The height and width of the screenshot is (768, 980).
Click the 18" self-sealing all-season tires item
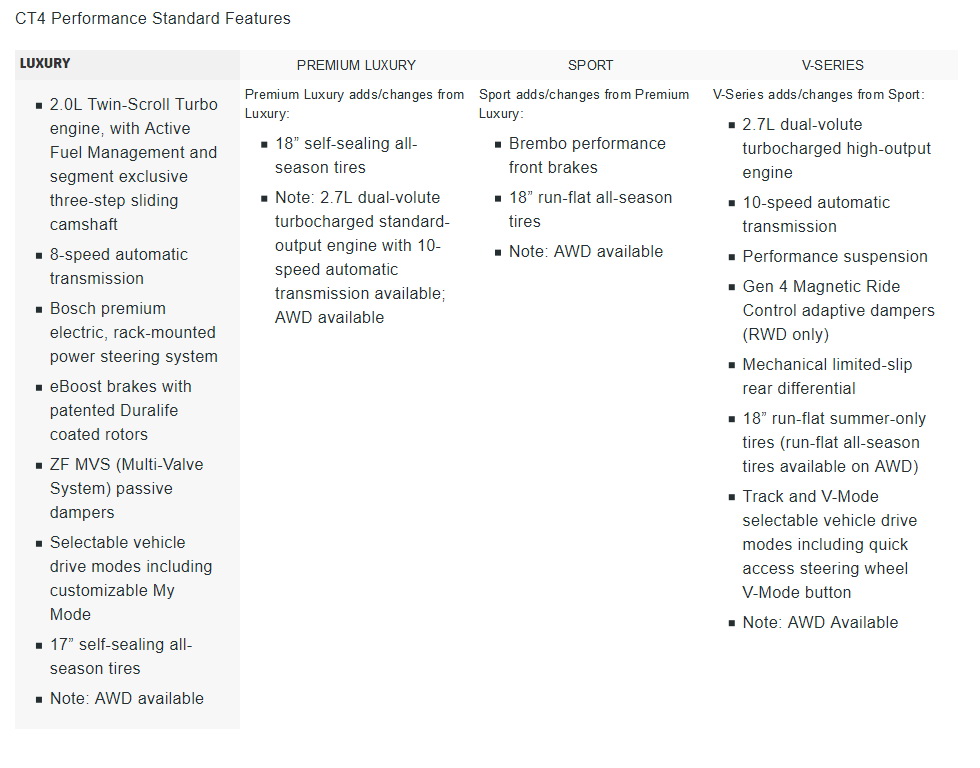pos(345,155)
